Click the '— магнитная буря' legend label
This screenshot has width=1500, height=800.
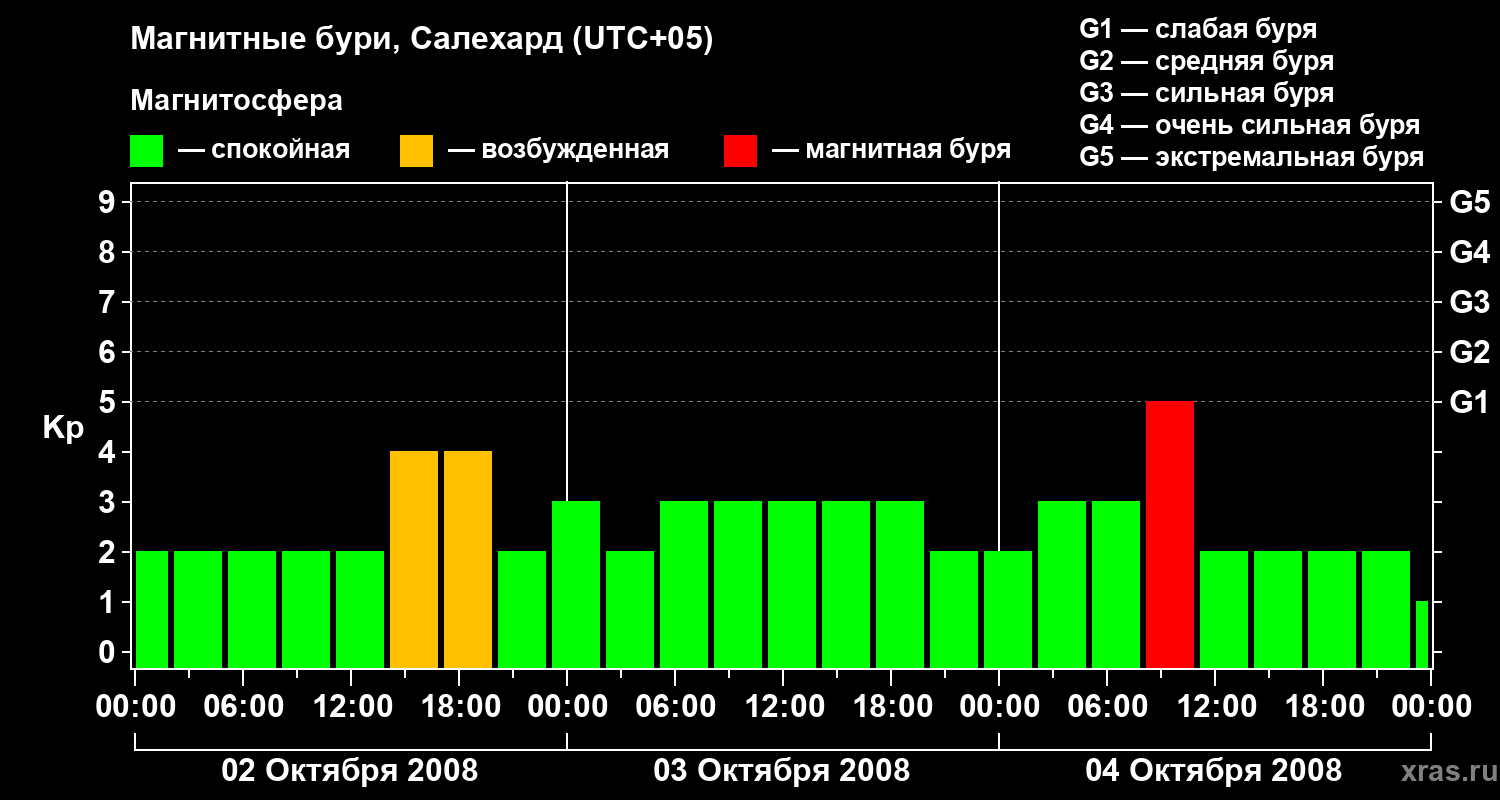[x=892, y=151]
